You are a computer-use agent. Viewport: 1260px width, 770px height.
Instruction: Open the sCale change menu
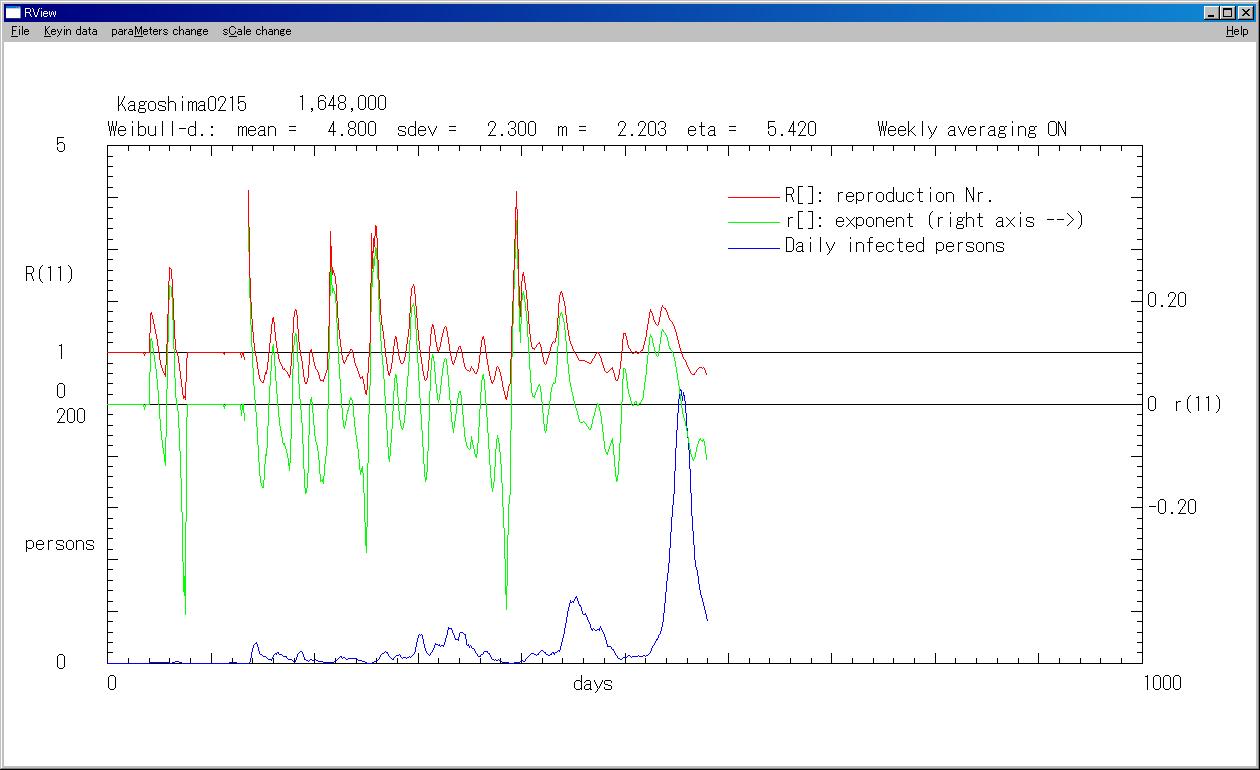[x=257, y=31]
